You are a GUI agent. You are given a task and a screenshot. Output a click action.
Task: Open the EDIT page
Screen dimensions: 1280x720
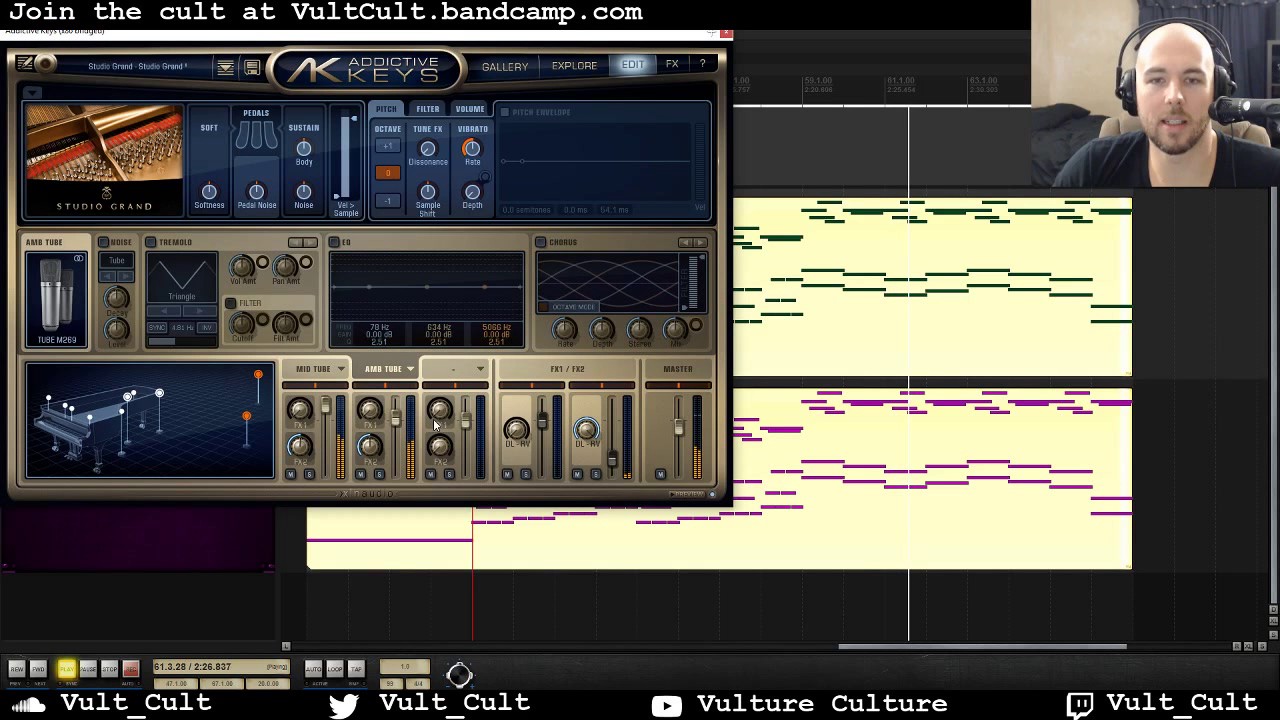click(x=633, y=65)
